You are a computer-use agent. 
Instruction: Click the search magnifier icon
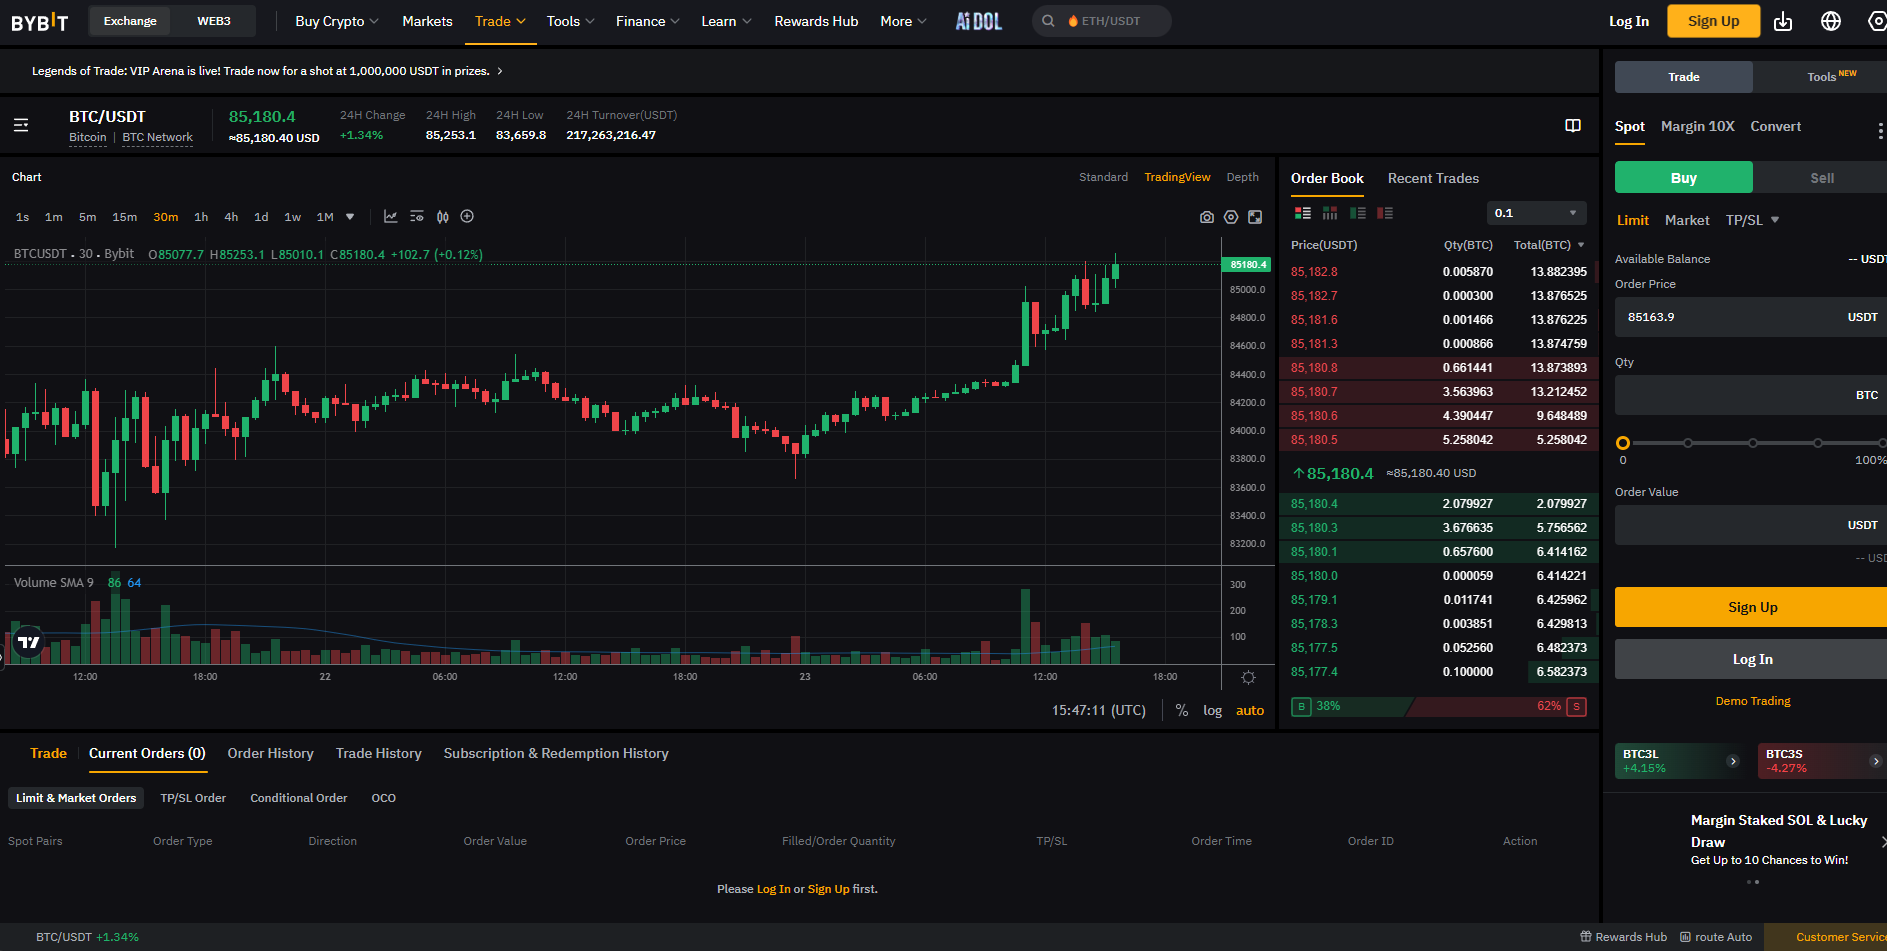coord(1048,21)
